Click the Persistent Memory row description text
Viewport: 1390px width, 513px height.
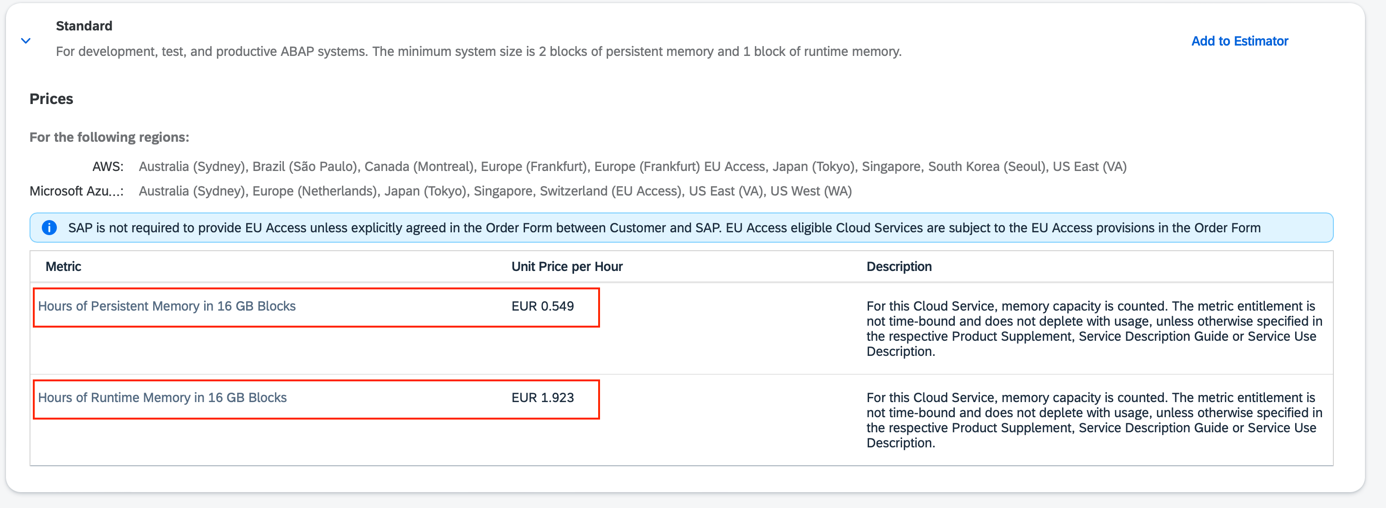(1094, 329)
